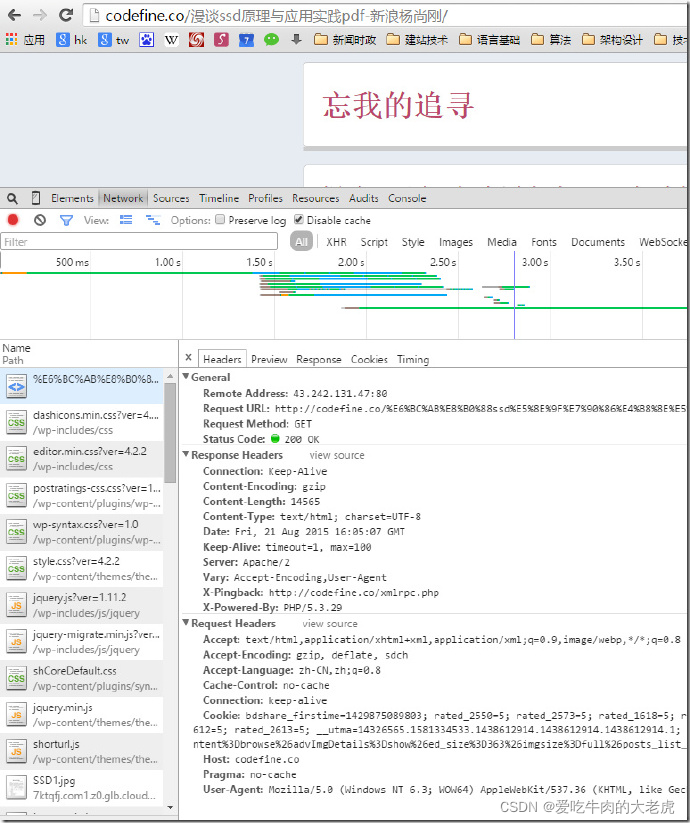This screenshot has height=823, width=690.
Task: Toggle the overview waterfall view icon
Action: 153,220
